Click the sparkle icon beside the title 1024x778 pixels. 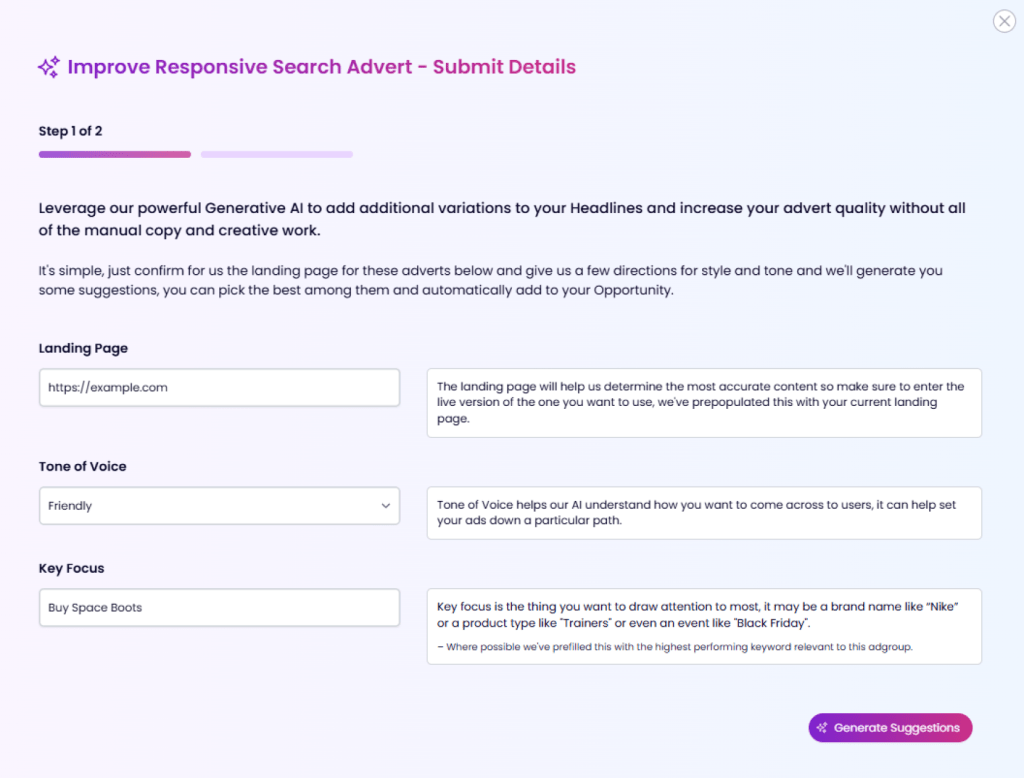point(49,67)
